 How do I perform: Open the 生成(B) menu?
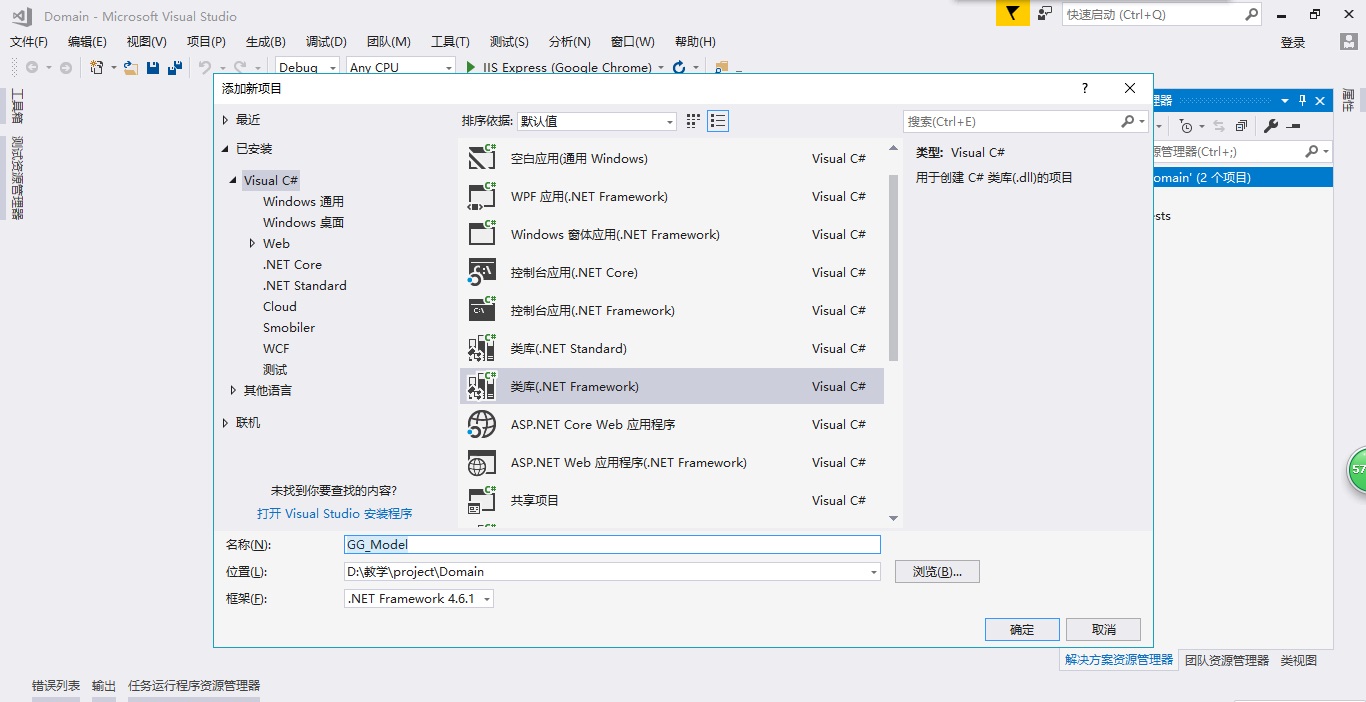[x=266, y=41]
